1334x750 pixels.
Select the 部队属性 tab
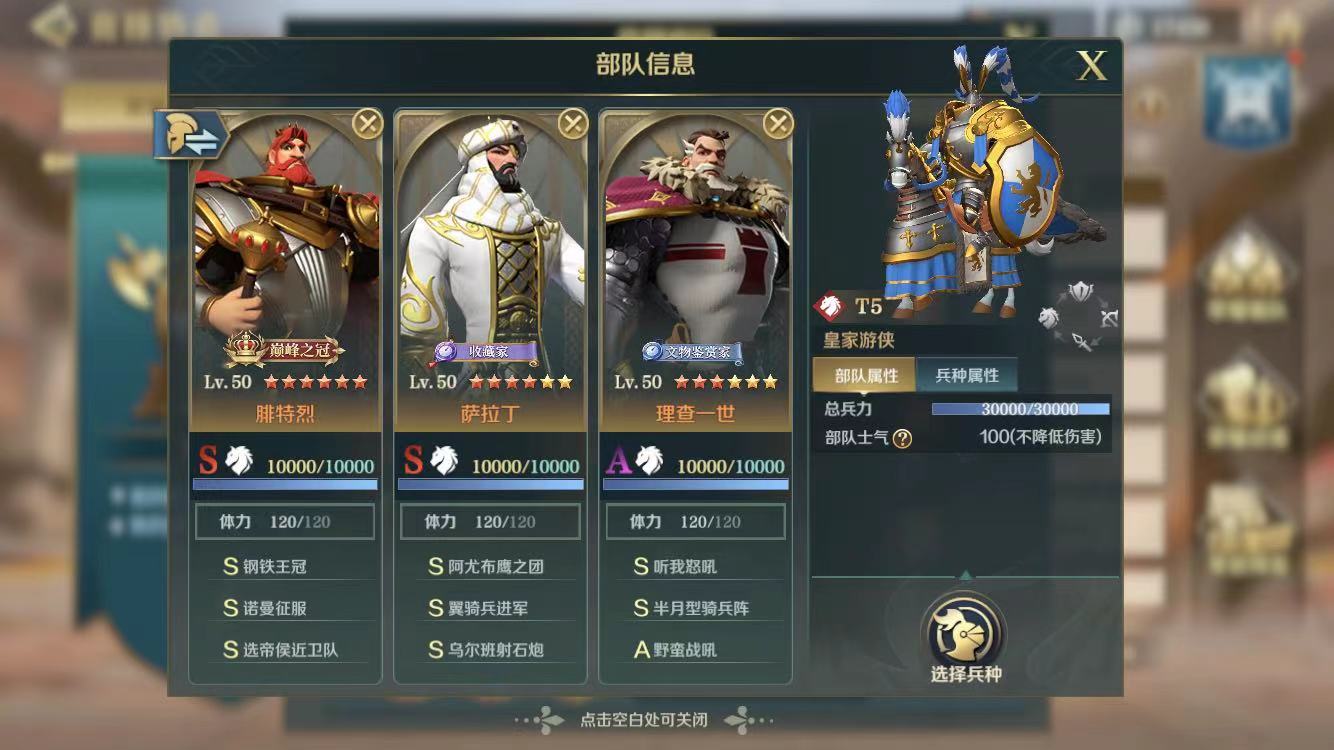coord(866,376)
